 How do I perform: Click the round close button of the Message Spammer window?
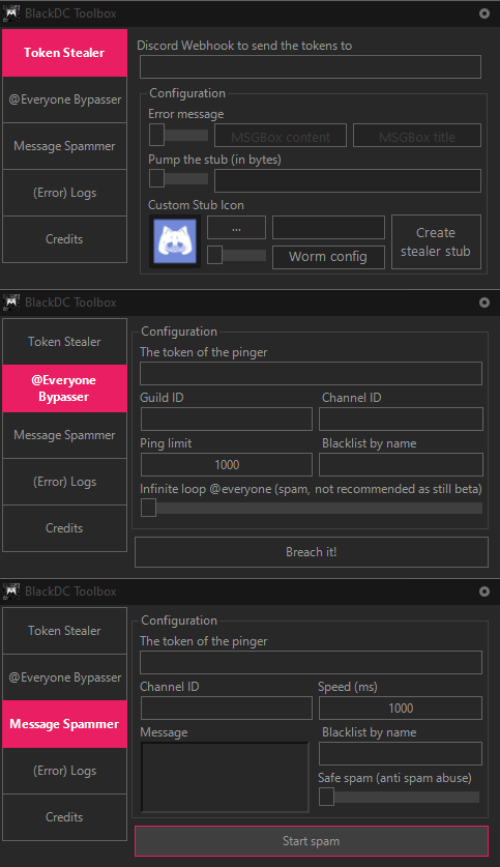(484, 592)
